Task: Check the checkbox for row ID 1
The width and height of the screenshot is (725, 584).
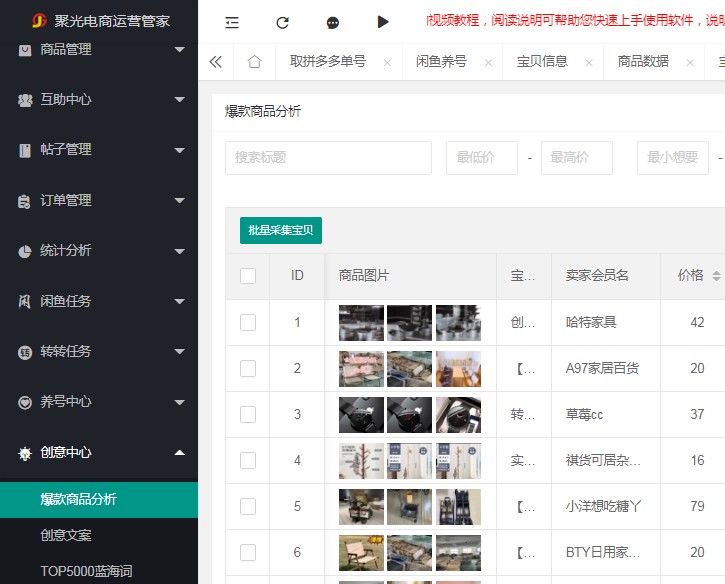Action: coord(248,322)
